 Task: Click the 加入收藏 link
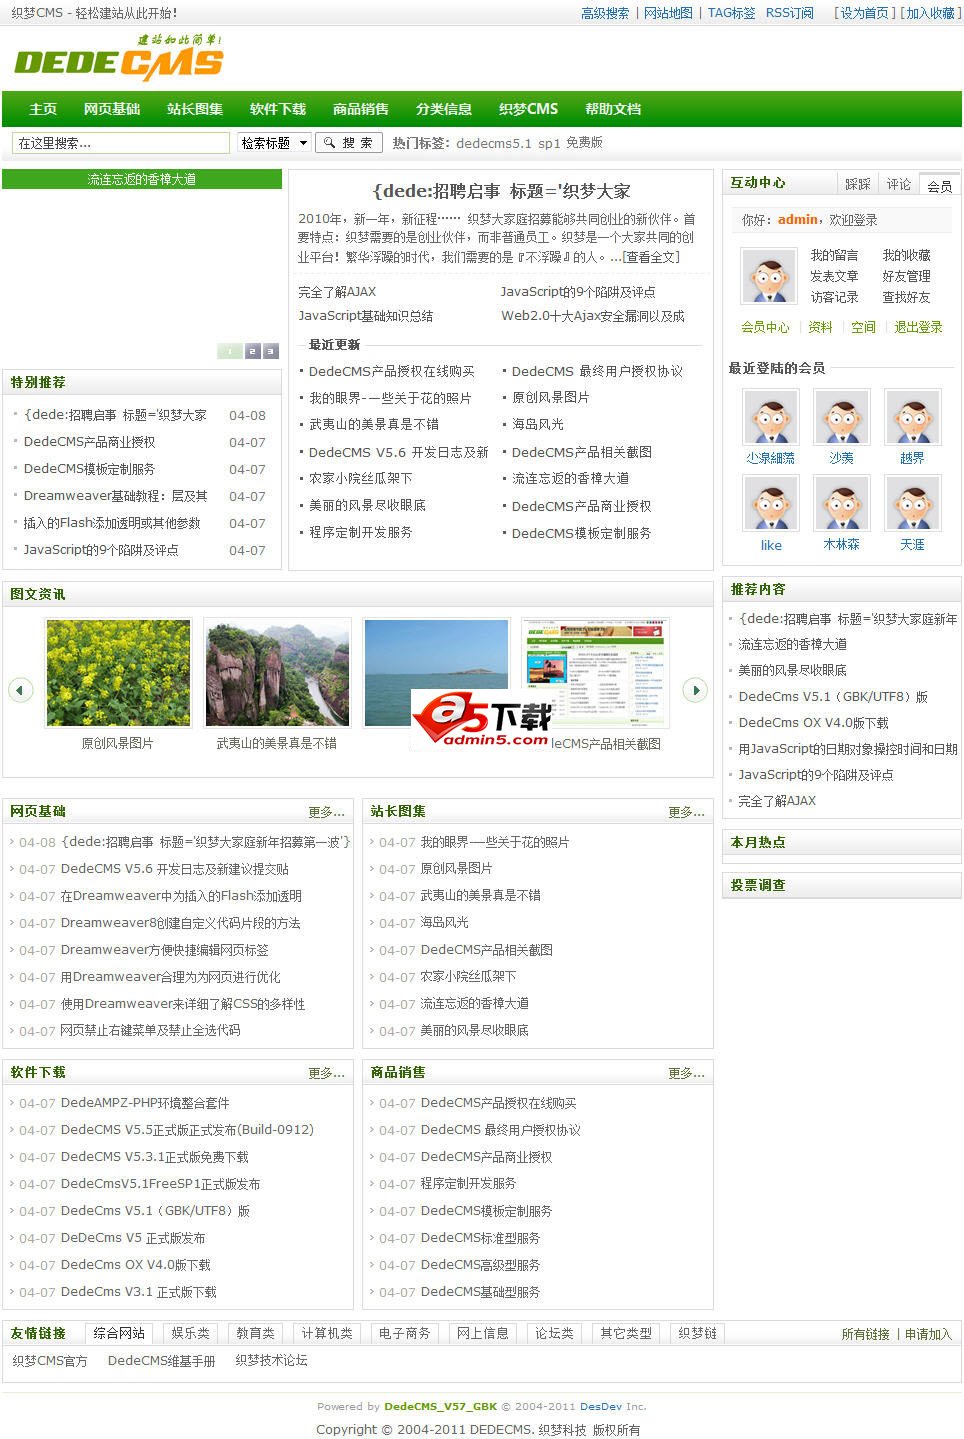930,13
